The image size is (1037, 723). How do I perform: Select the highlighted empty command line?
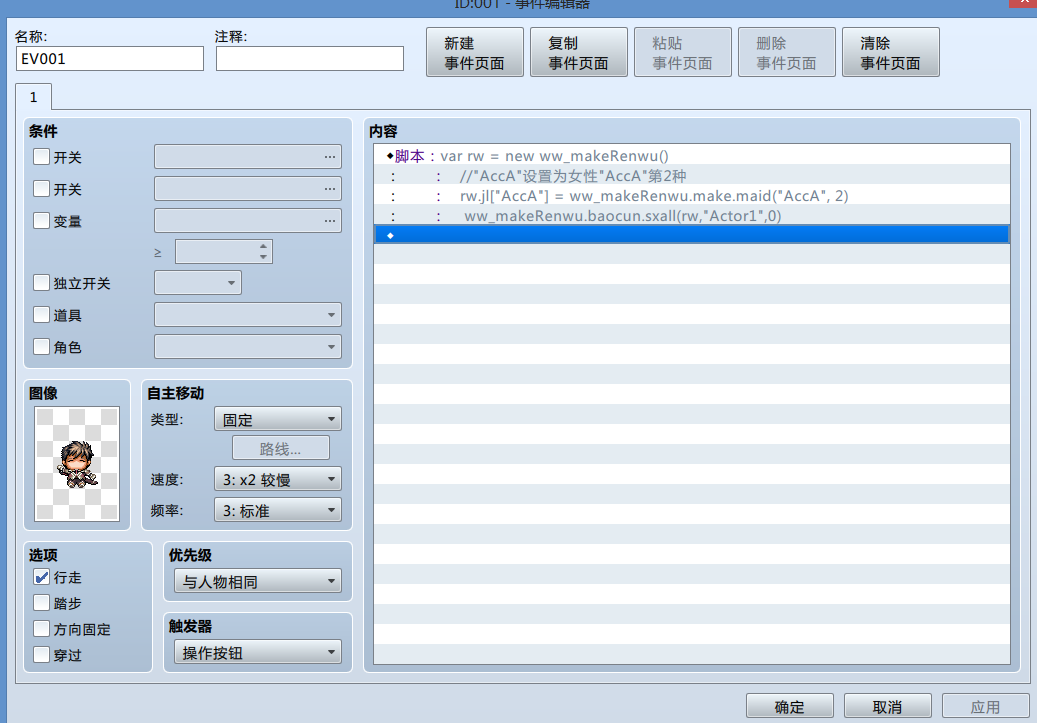pos(692,234)
